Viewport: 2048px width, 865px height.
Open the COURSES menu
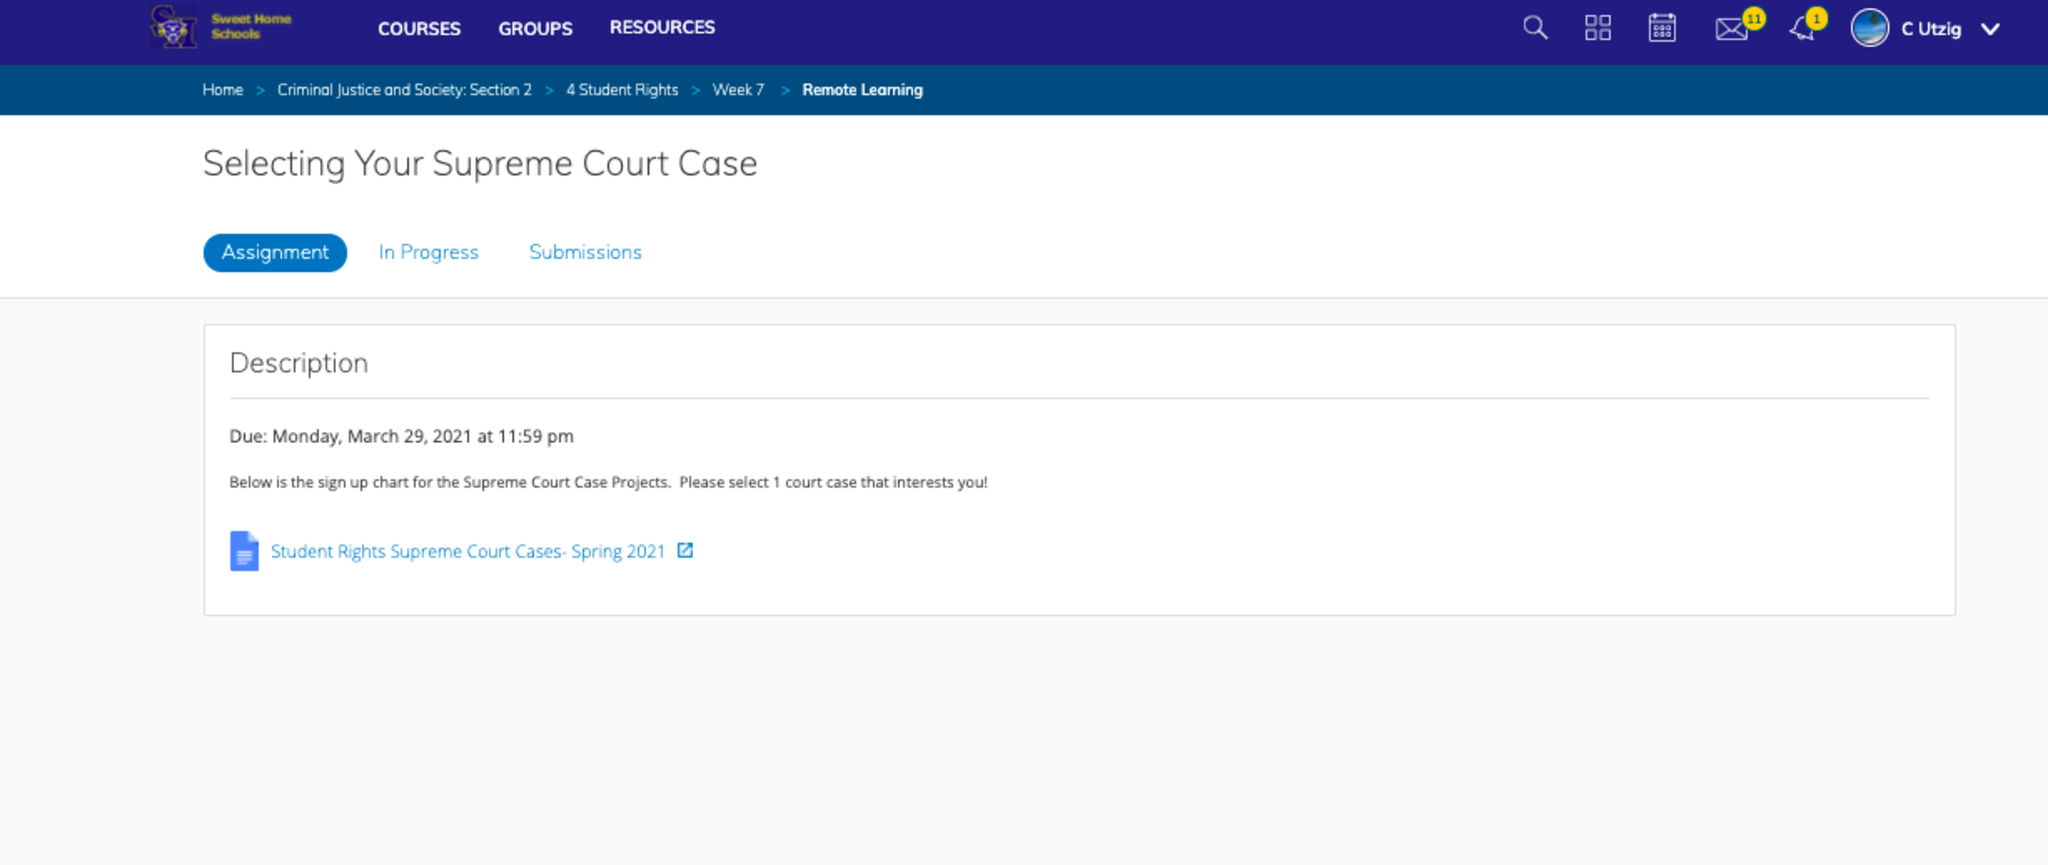tap(419, 28)
